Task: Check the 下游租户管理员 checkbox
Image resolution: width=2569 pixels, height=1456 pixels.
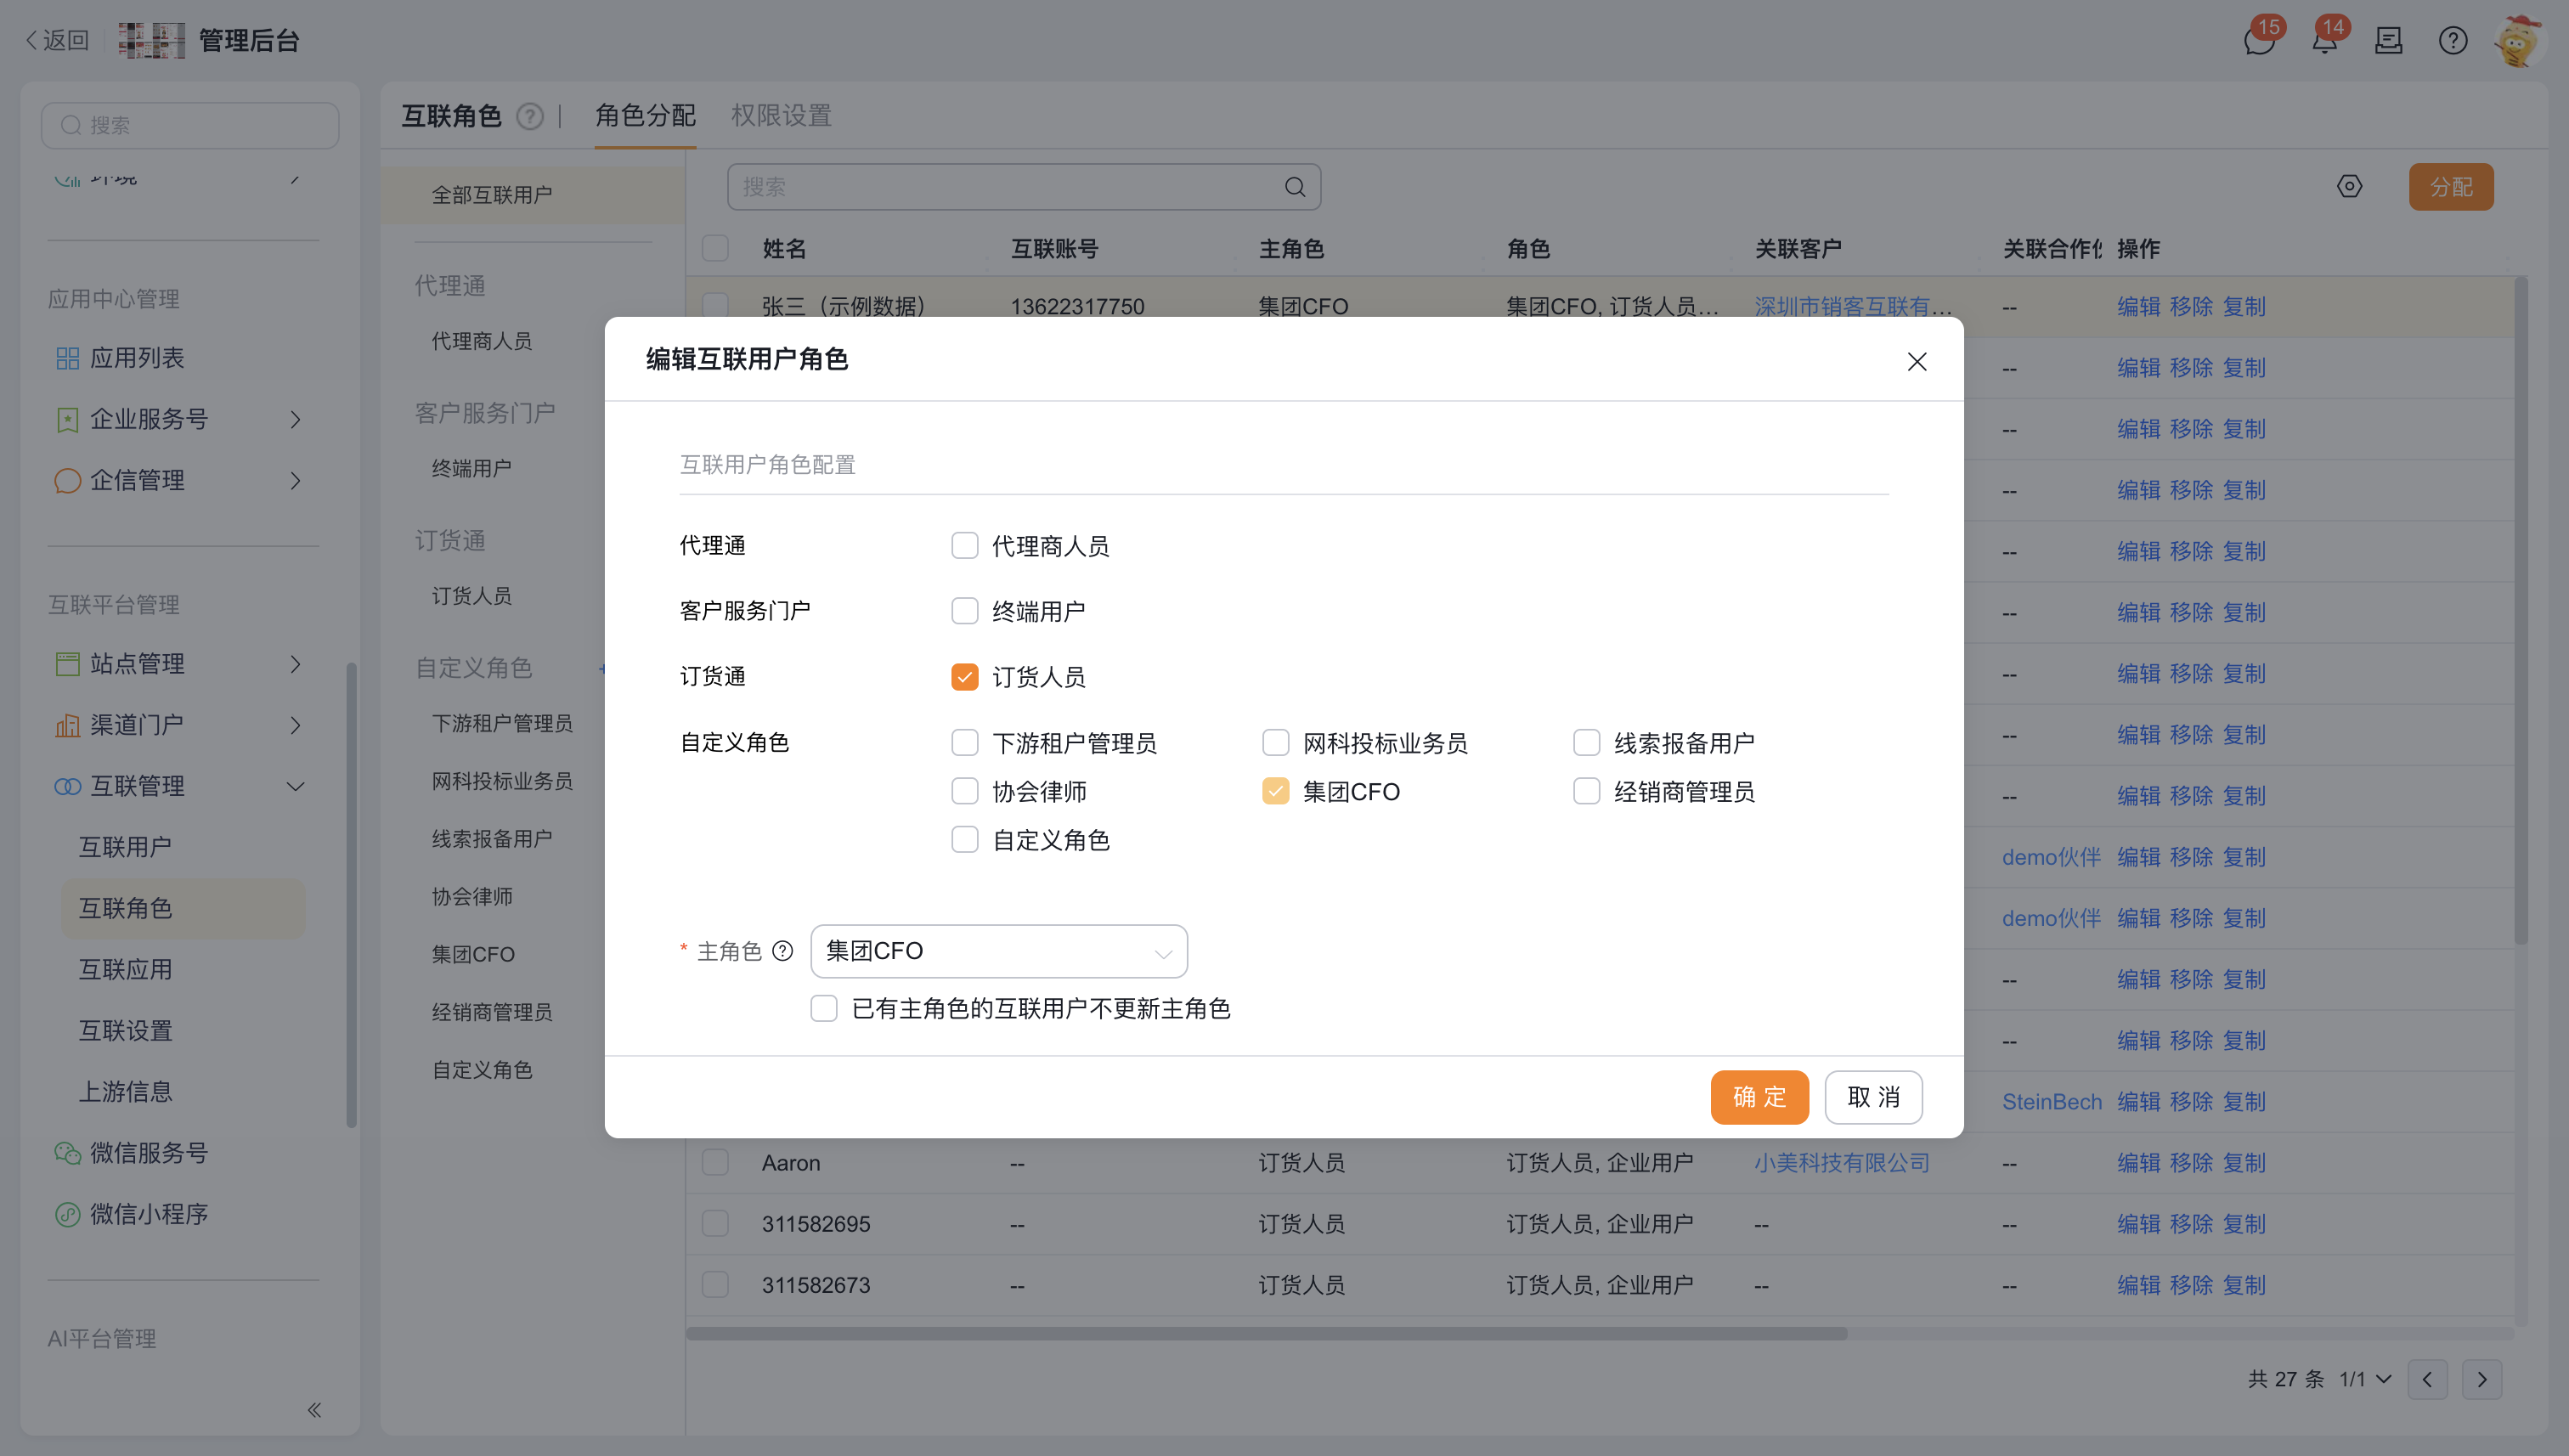Action: point(964,743)
